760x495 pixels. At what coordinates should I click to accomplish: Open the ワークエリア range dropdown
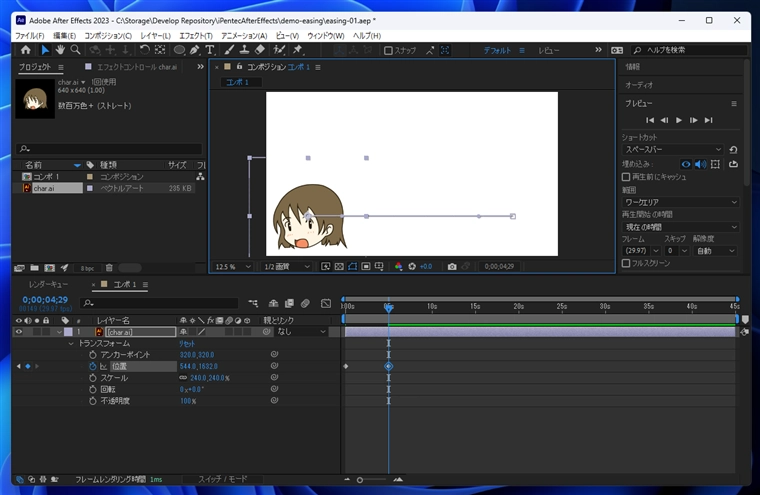click(x=681, y=202)
